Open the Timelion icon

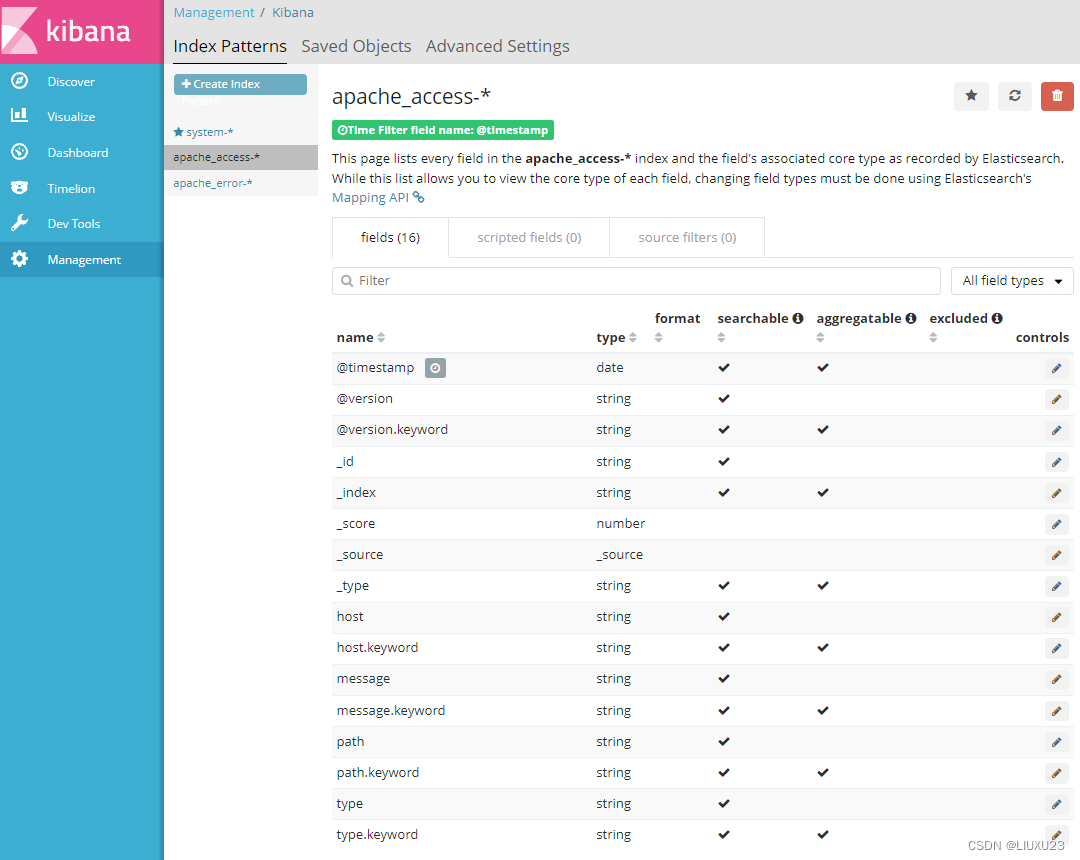[20, 188]
